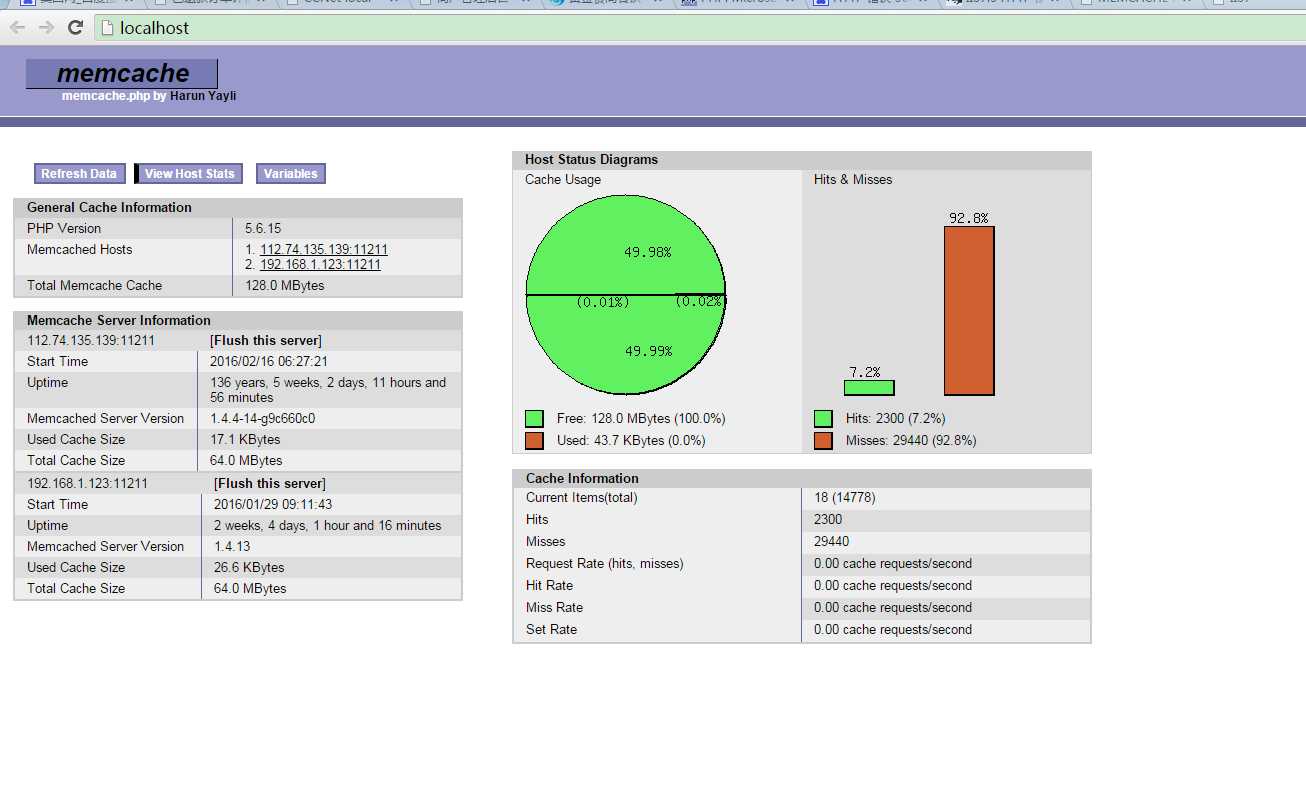The image size is (1306, 786).
Task: Click the Cache Usage pie chart
Action: (626, 295)
